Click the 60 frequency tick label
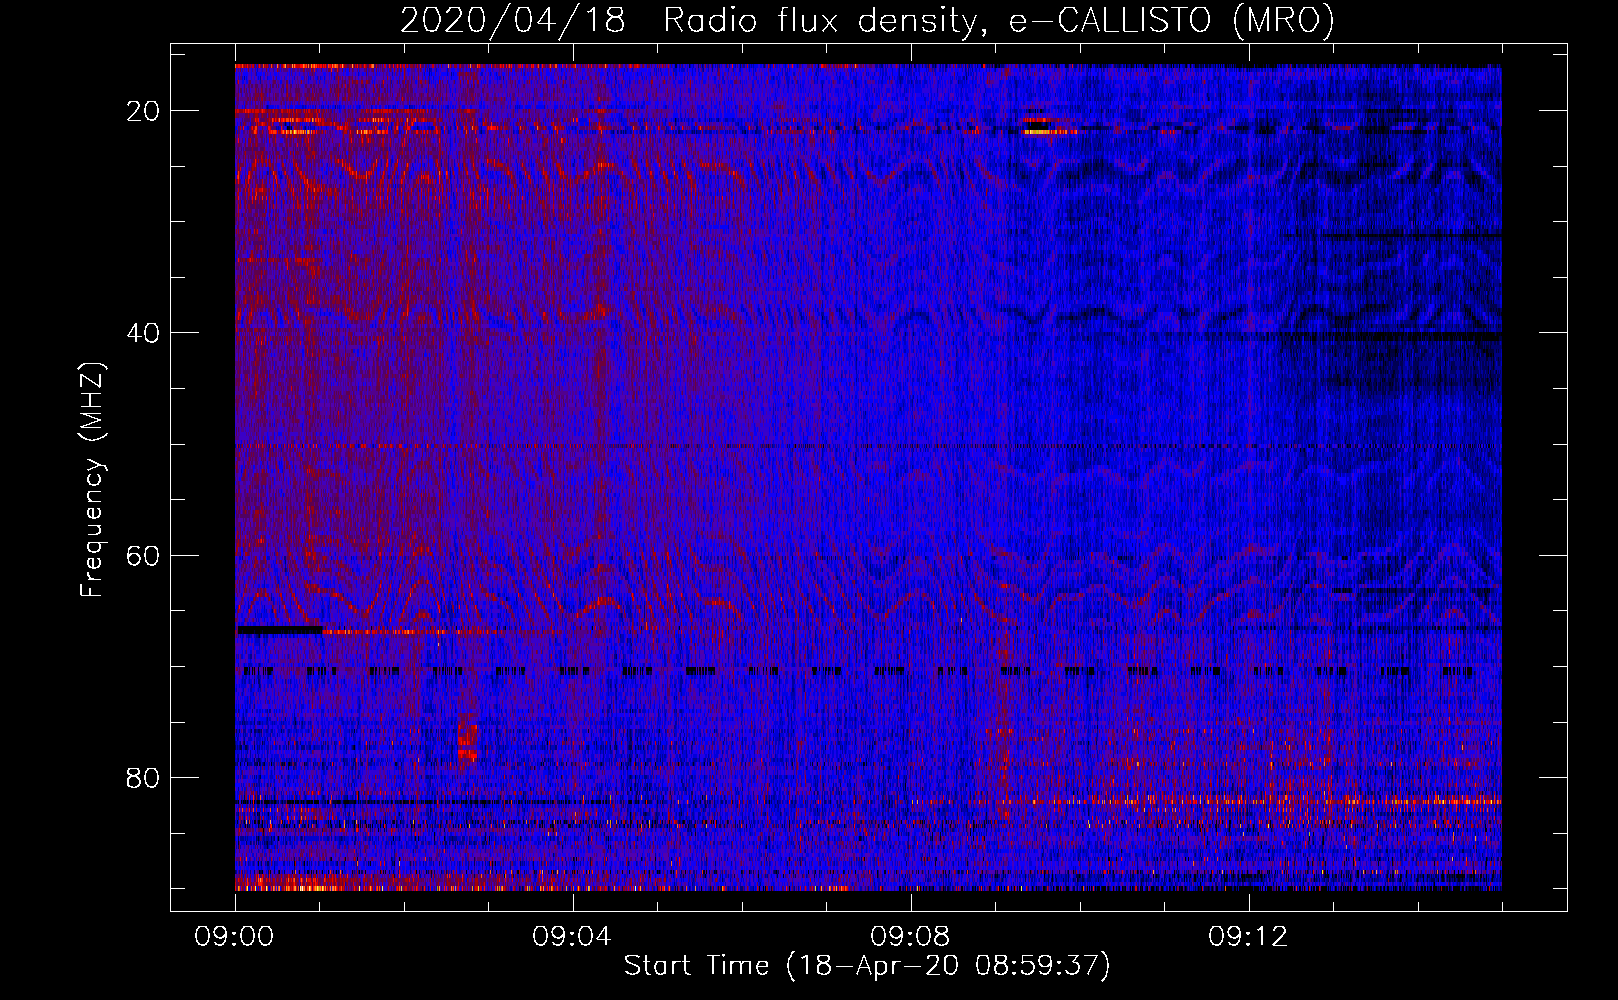 coord(144,555)
